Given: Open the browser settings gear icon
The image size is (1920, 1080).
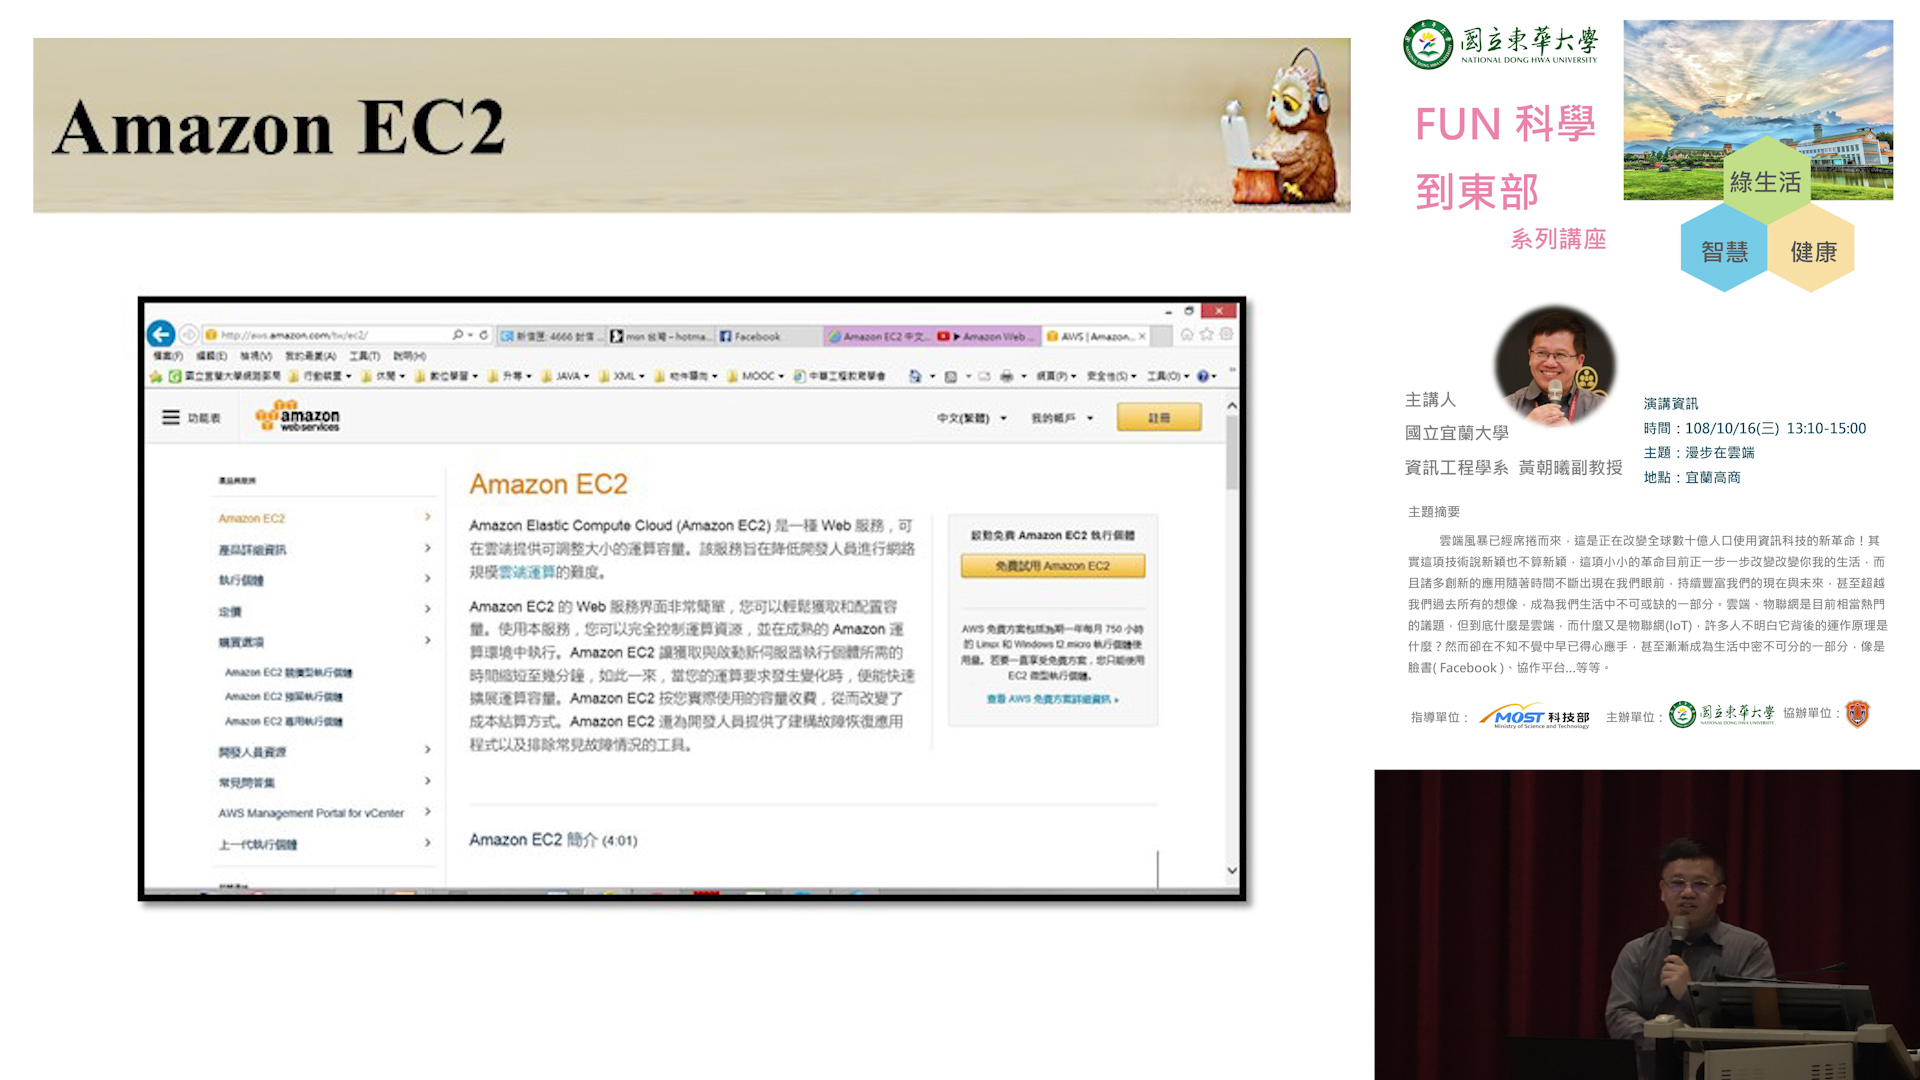Looking at the screenshot, I should [x=1227, y=335].
